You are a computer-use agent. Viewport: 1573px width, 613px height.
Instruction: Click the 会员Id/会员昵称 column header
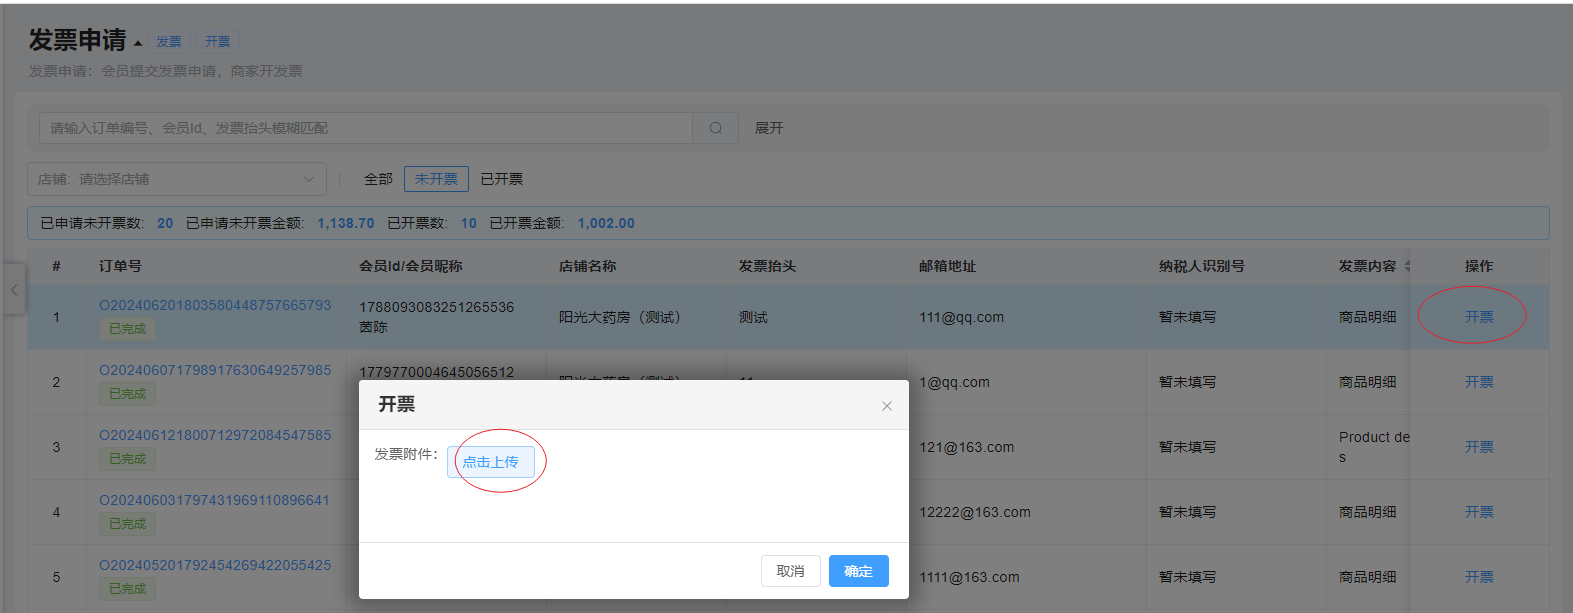click(x=411, y=266)
